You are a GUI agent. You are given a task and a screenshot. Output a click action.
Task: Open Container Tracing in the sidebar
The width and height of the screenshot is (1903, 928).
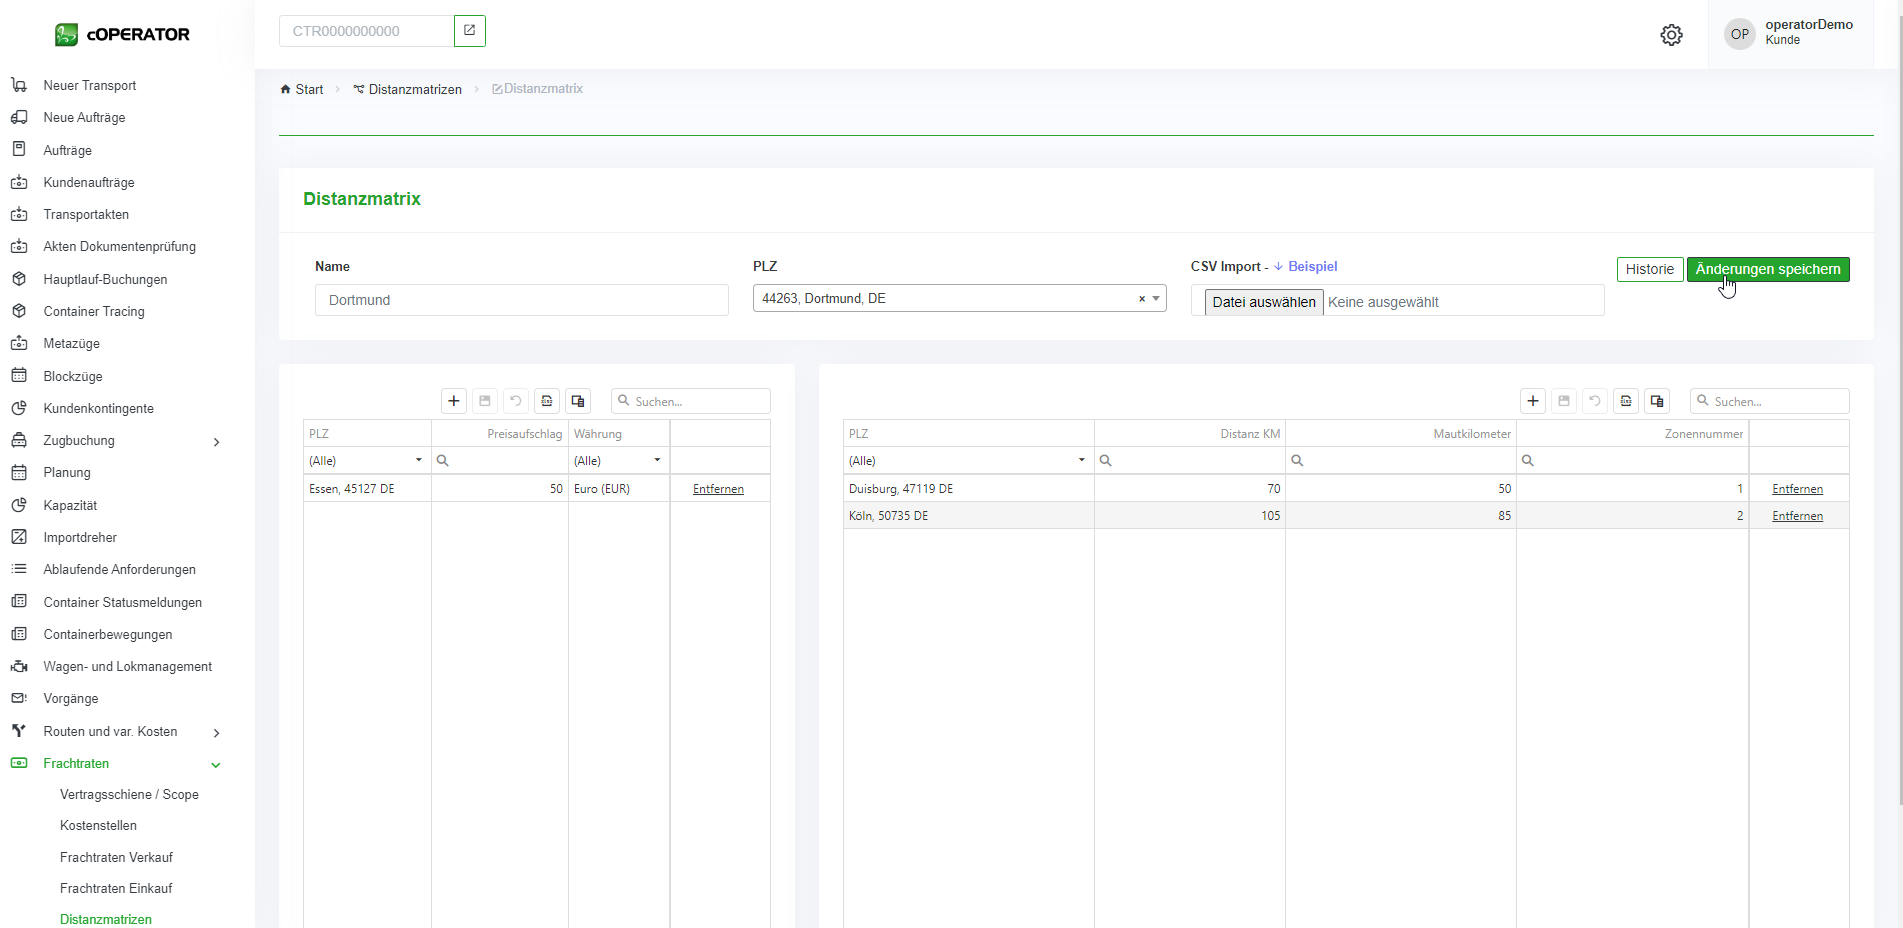[x=94, y=311]
